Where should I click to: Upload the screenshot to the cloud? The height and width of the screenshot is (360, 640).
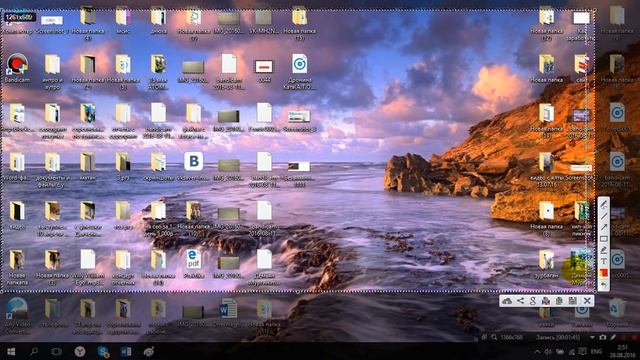click(507, 301)
